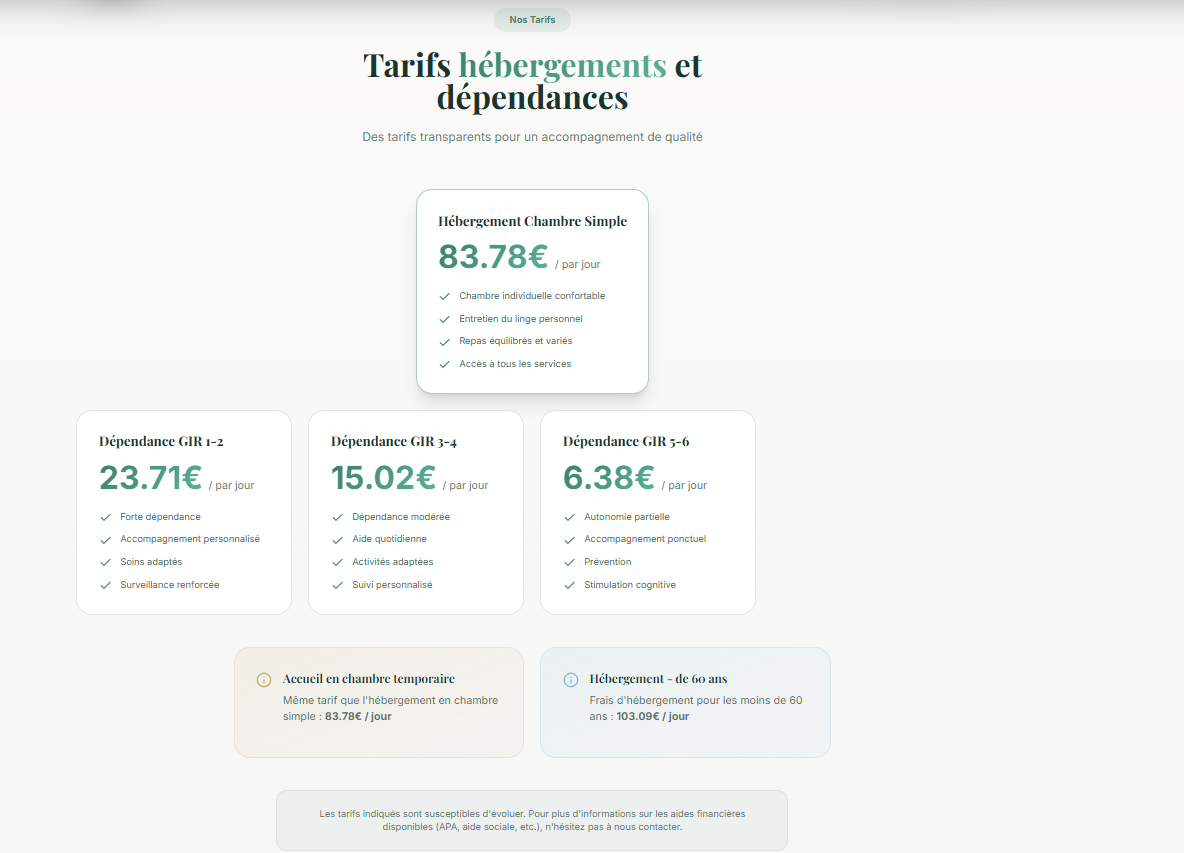This screenshot has height=853, width=1184.
Task: Select the Nos Tarifs badge
Action: pyautogui.click(x=532, y=19)
